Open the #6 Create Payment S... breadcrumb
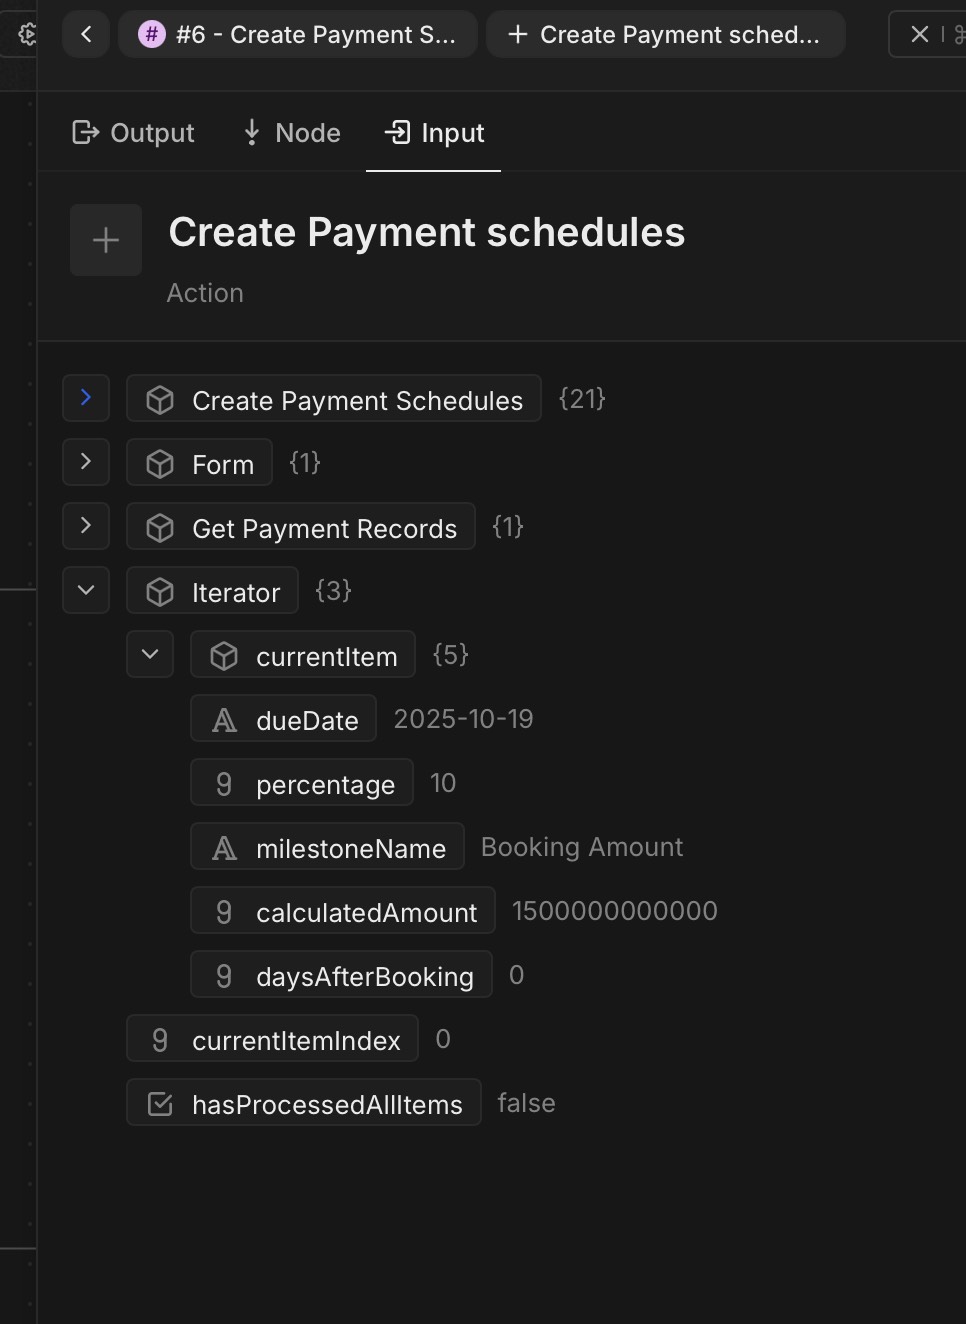 click(x=298, y=35)
